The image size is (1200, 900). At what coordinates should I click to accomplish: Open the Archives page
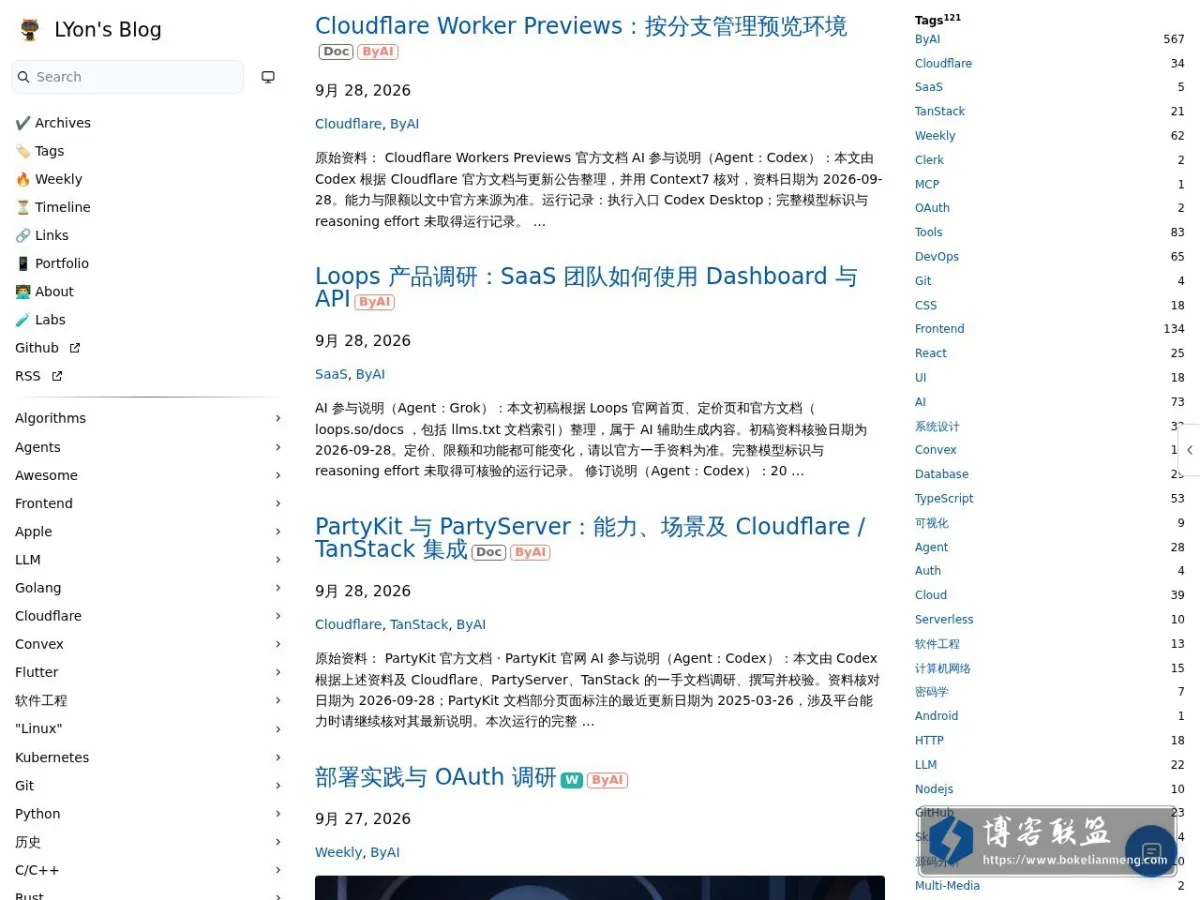(x=53, y=123)
